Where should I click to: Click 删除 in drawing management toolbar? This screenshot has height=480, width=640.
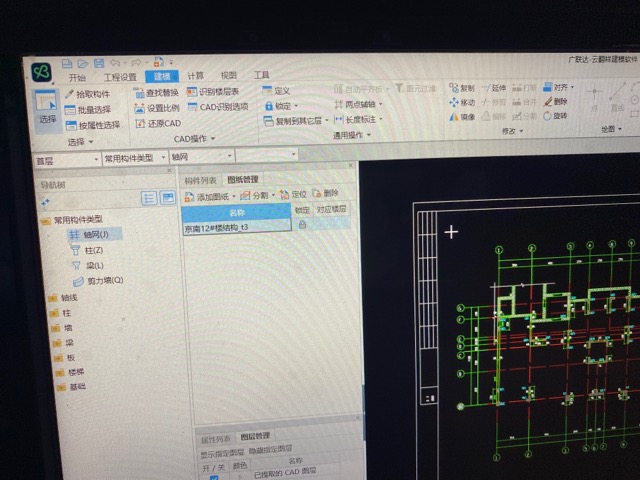pos(326,193)
